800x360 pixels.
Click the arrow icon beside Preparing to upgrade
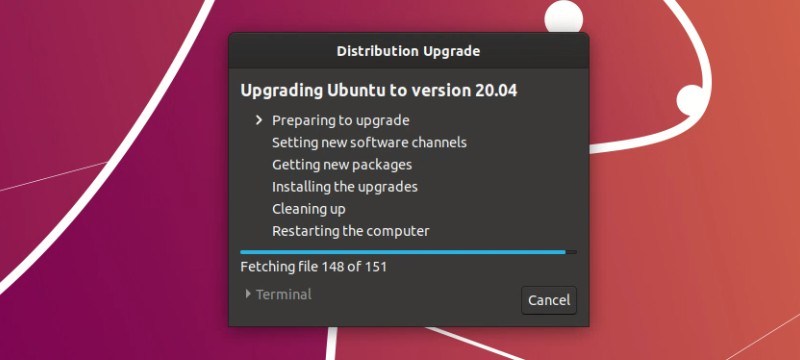(x=259, y=120)
